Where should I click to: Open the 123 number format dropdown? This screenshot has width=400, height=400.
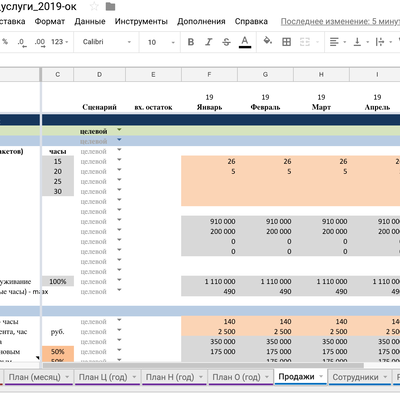59,42
